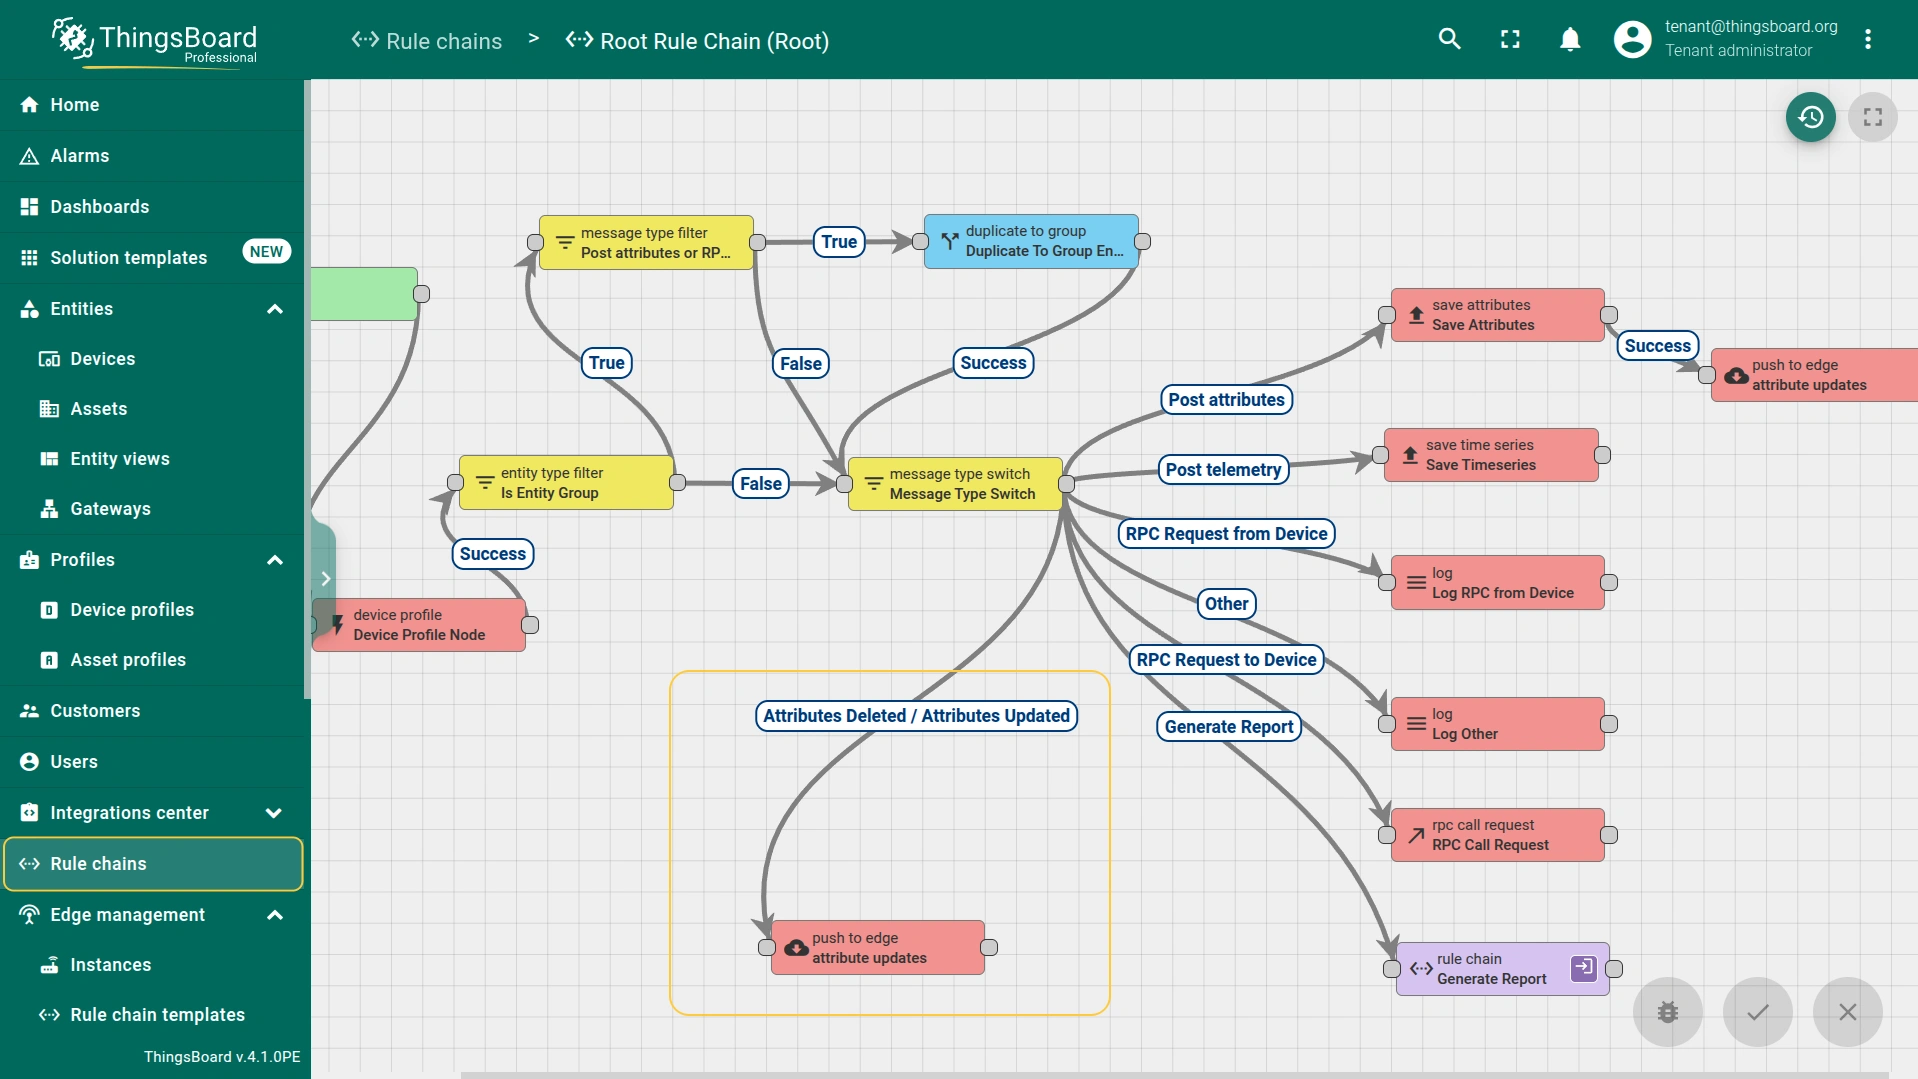Open Dashboards from the sidebar

(x=100, y=207)
